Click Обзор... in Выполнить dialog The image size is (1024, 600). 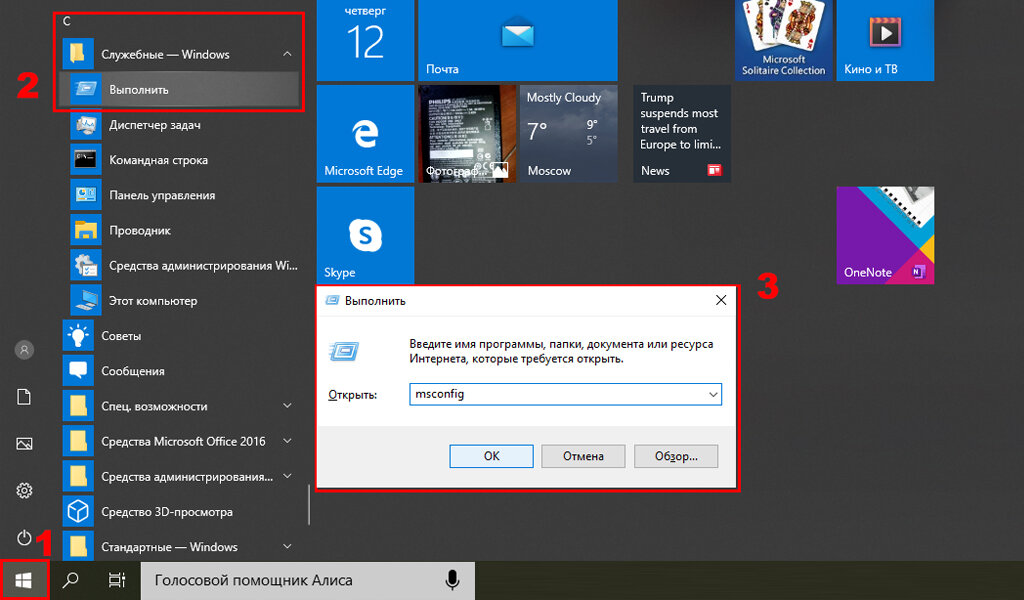(676, 456)
